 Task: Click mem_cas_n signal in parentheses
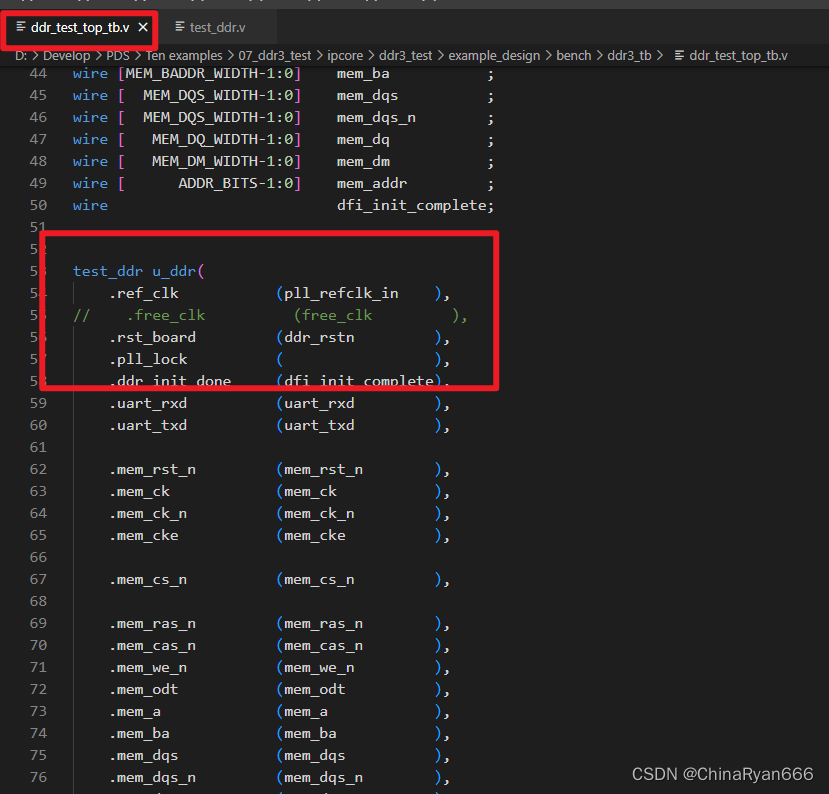323,645
